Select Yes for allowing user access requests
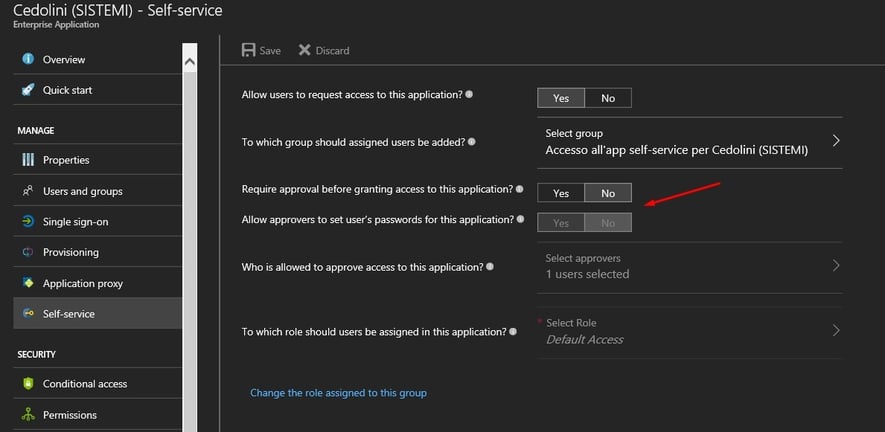This screenshot has width=885, height=432. click(x=561, y=98)
